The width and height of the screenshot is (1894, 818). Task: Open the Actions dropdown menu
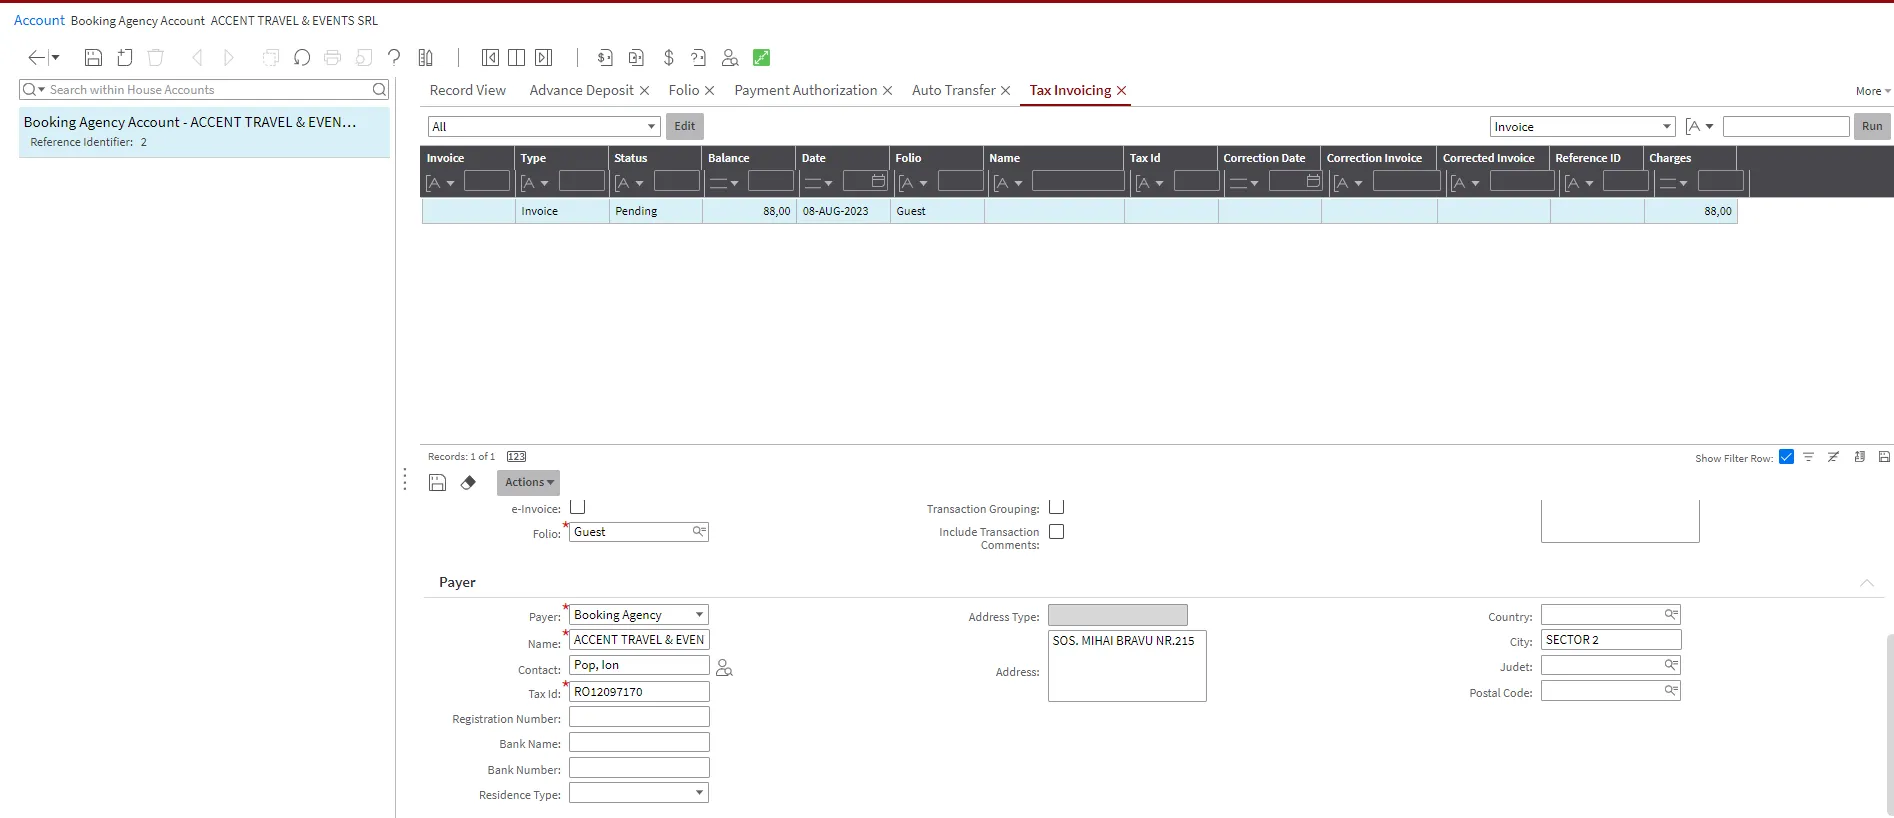point(528,483)
